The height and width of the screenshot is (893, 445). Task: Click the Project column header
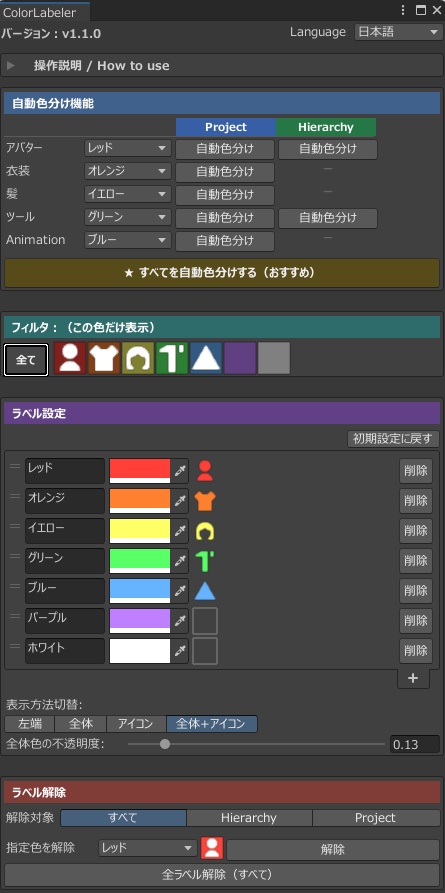(x=226, y=127)
